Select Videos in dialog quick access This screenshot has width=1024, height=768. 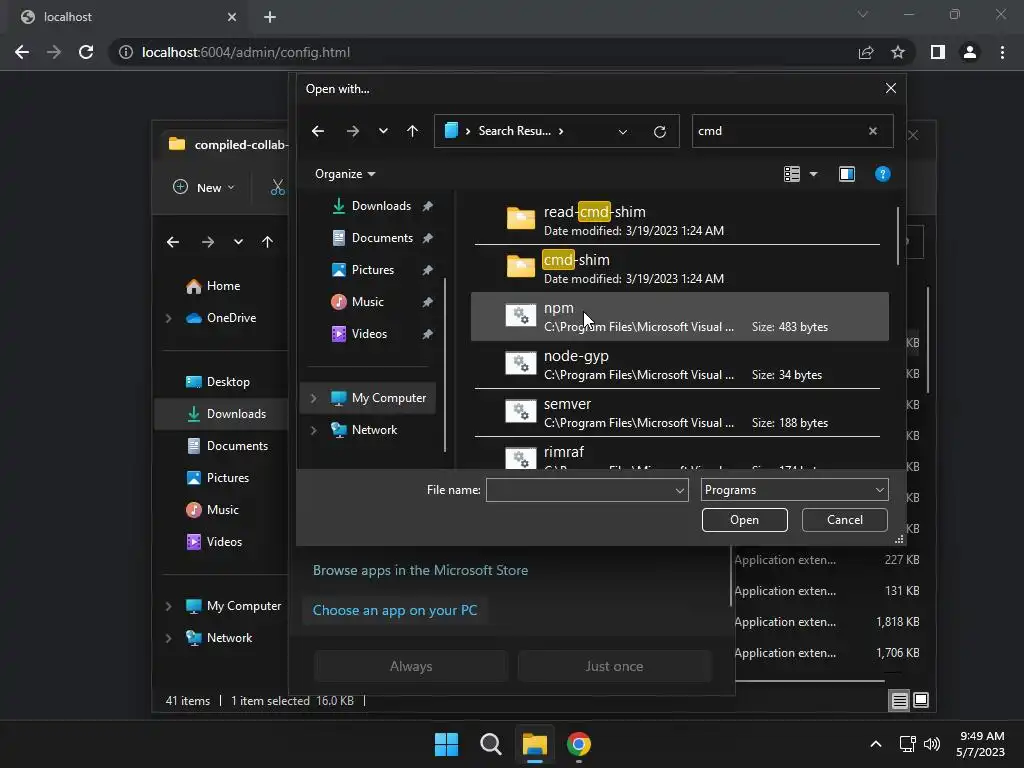[x=372, y=334]
